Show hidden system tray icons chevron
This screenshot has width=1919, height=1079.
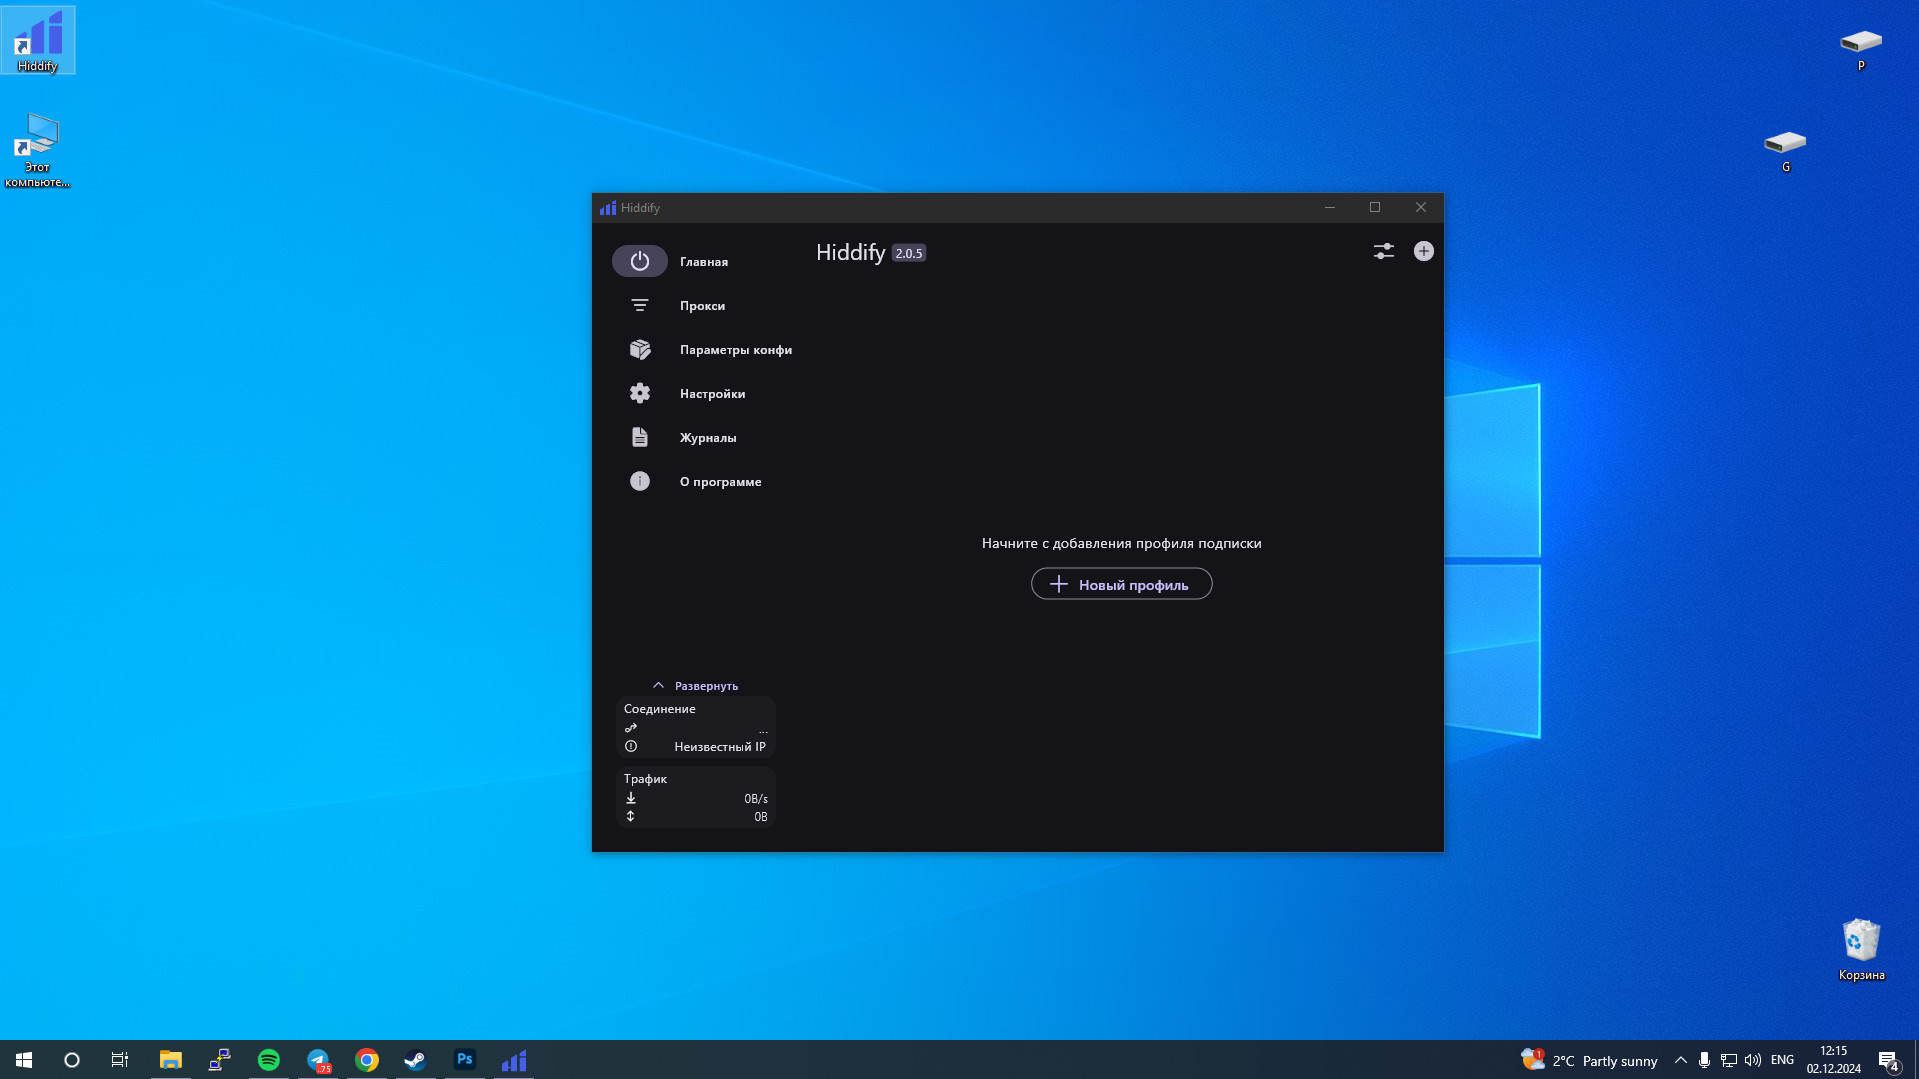click(x=1680, y=1060)
